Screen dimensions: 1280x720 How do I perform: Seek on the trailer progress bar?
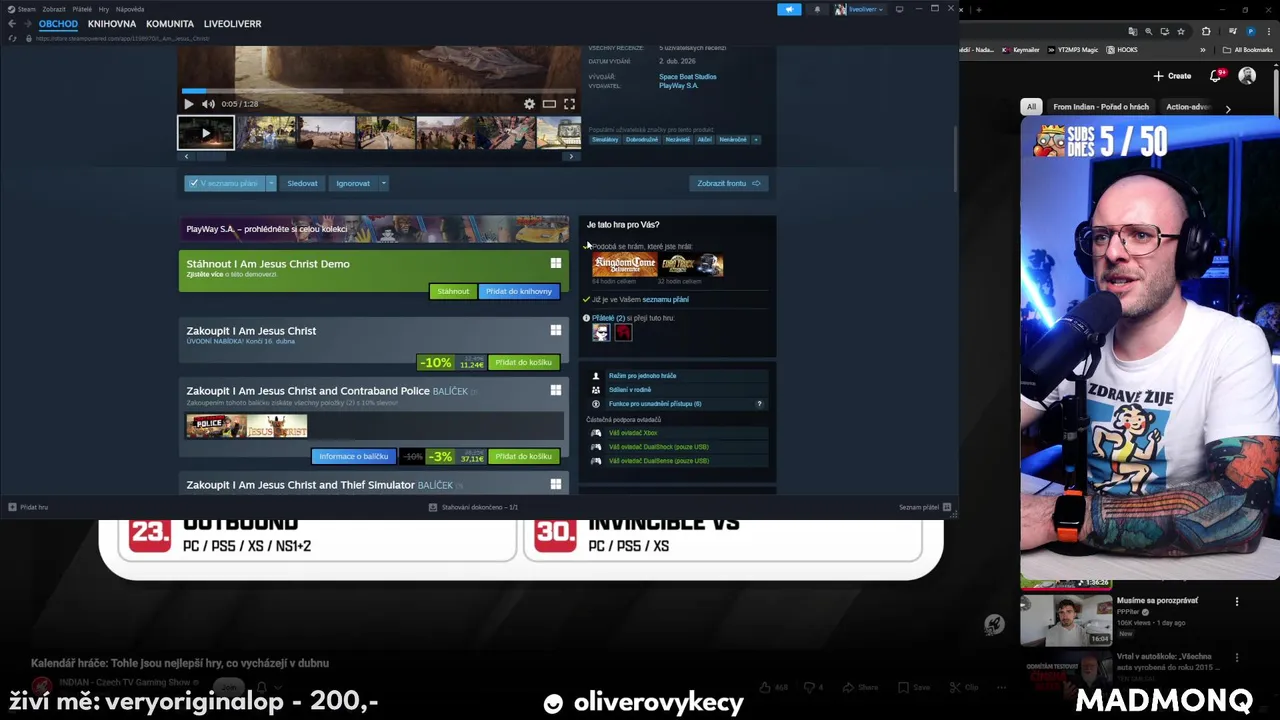coord(380,91)
